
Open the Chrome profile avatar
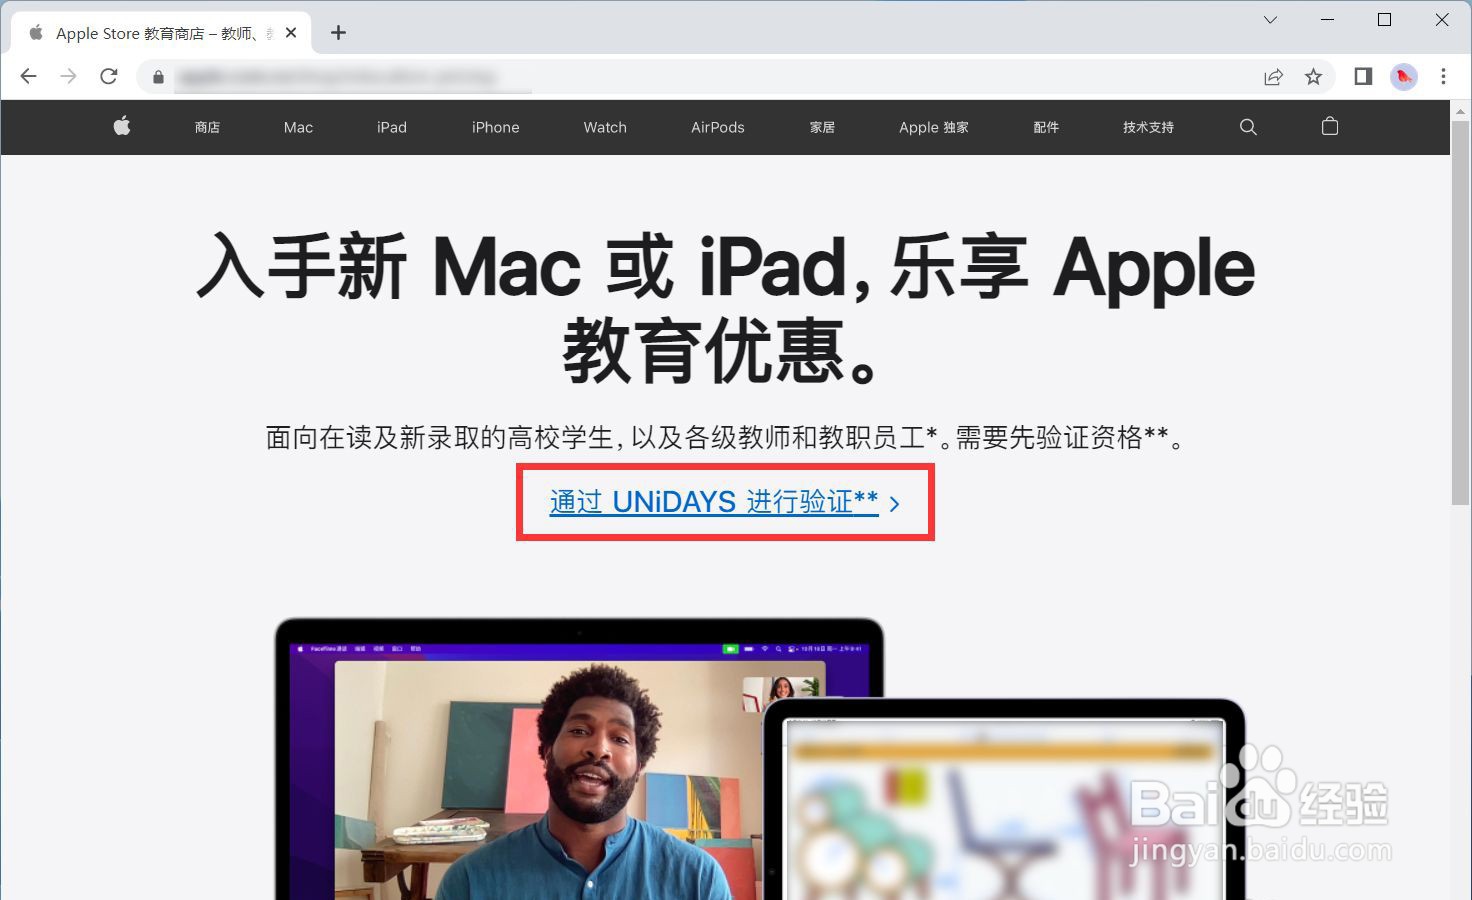coord(1404,77)
